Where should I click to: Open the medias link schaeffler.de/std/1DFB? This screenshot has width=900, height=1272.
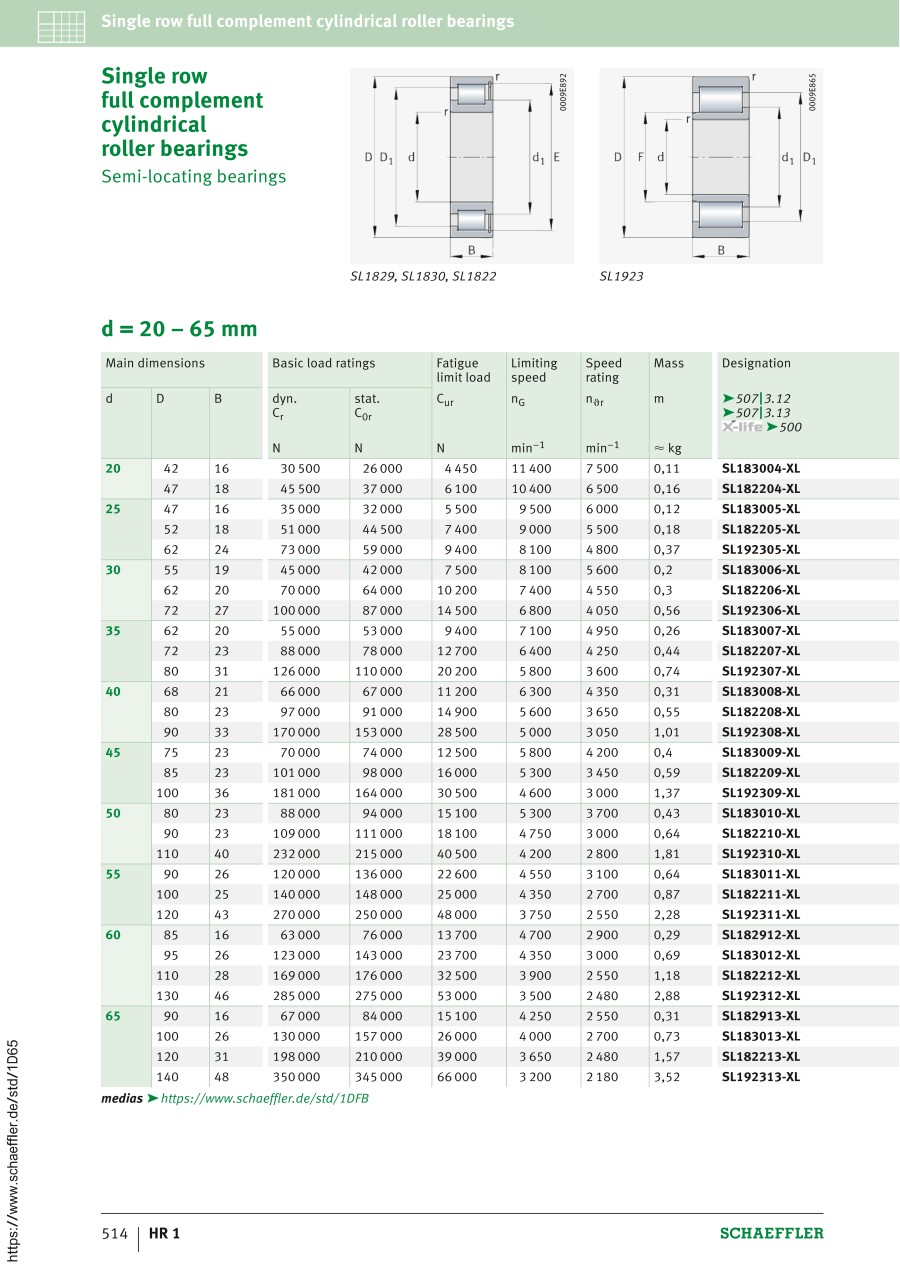coord(265,1098)
